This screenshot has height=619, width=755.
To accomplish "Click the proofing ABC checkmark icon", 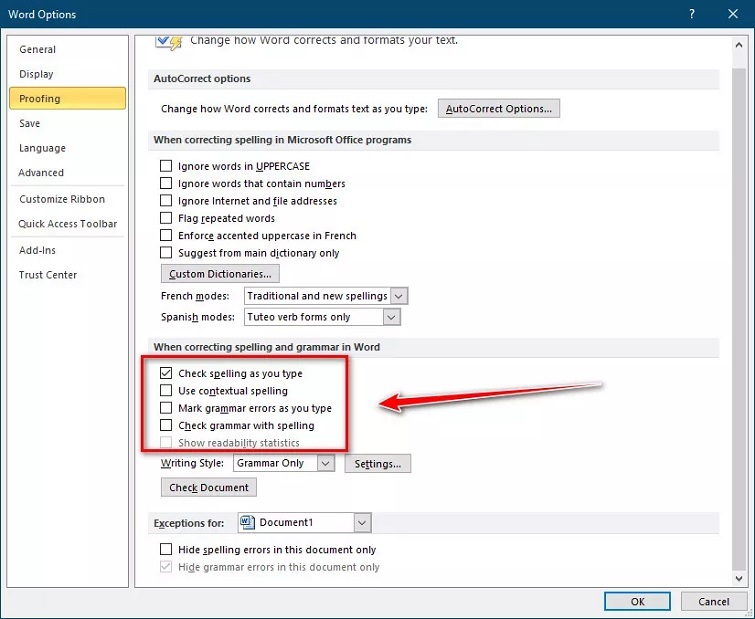I will (x=168, y=42).
